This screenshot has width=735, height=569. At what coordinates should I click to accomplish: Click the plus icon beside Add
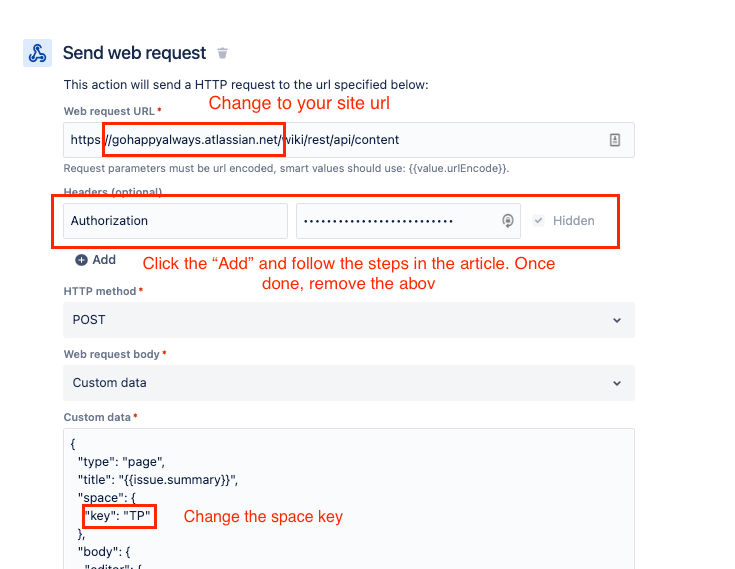click(x=81, y=260)
